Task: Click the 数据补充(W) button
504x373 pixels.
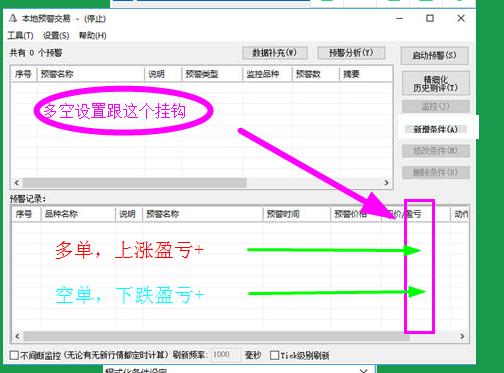Action: (275, 53)
